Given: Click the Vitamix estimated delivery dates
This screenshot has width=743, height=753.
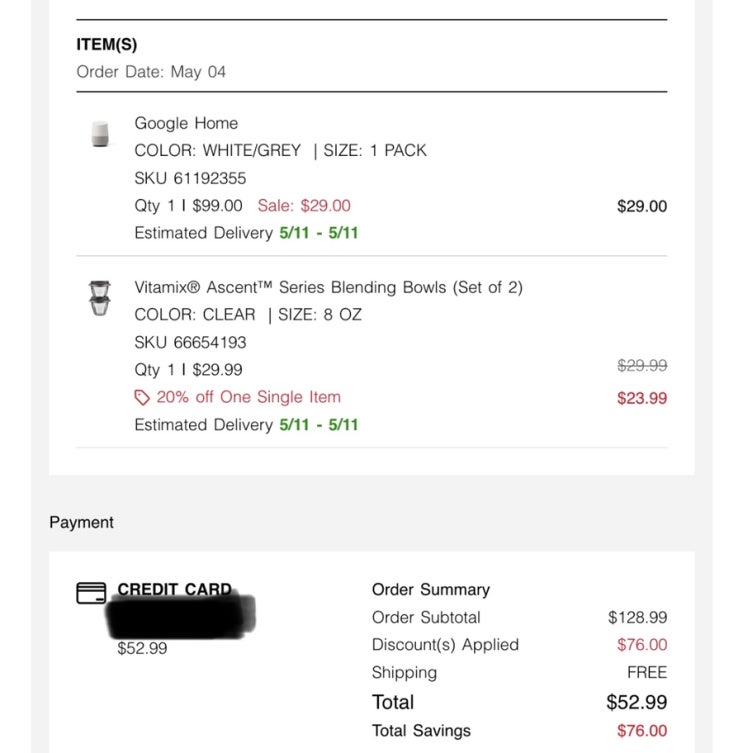Looking at the screenshot, I should [x=318, y=424].
